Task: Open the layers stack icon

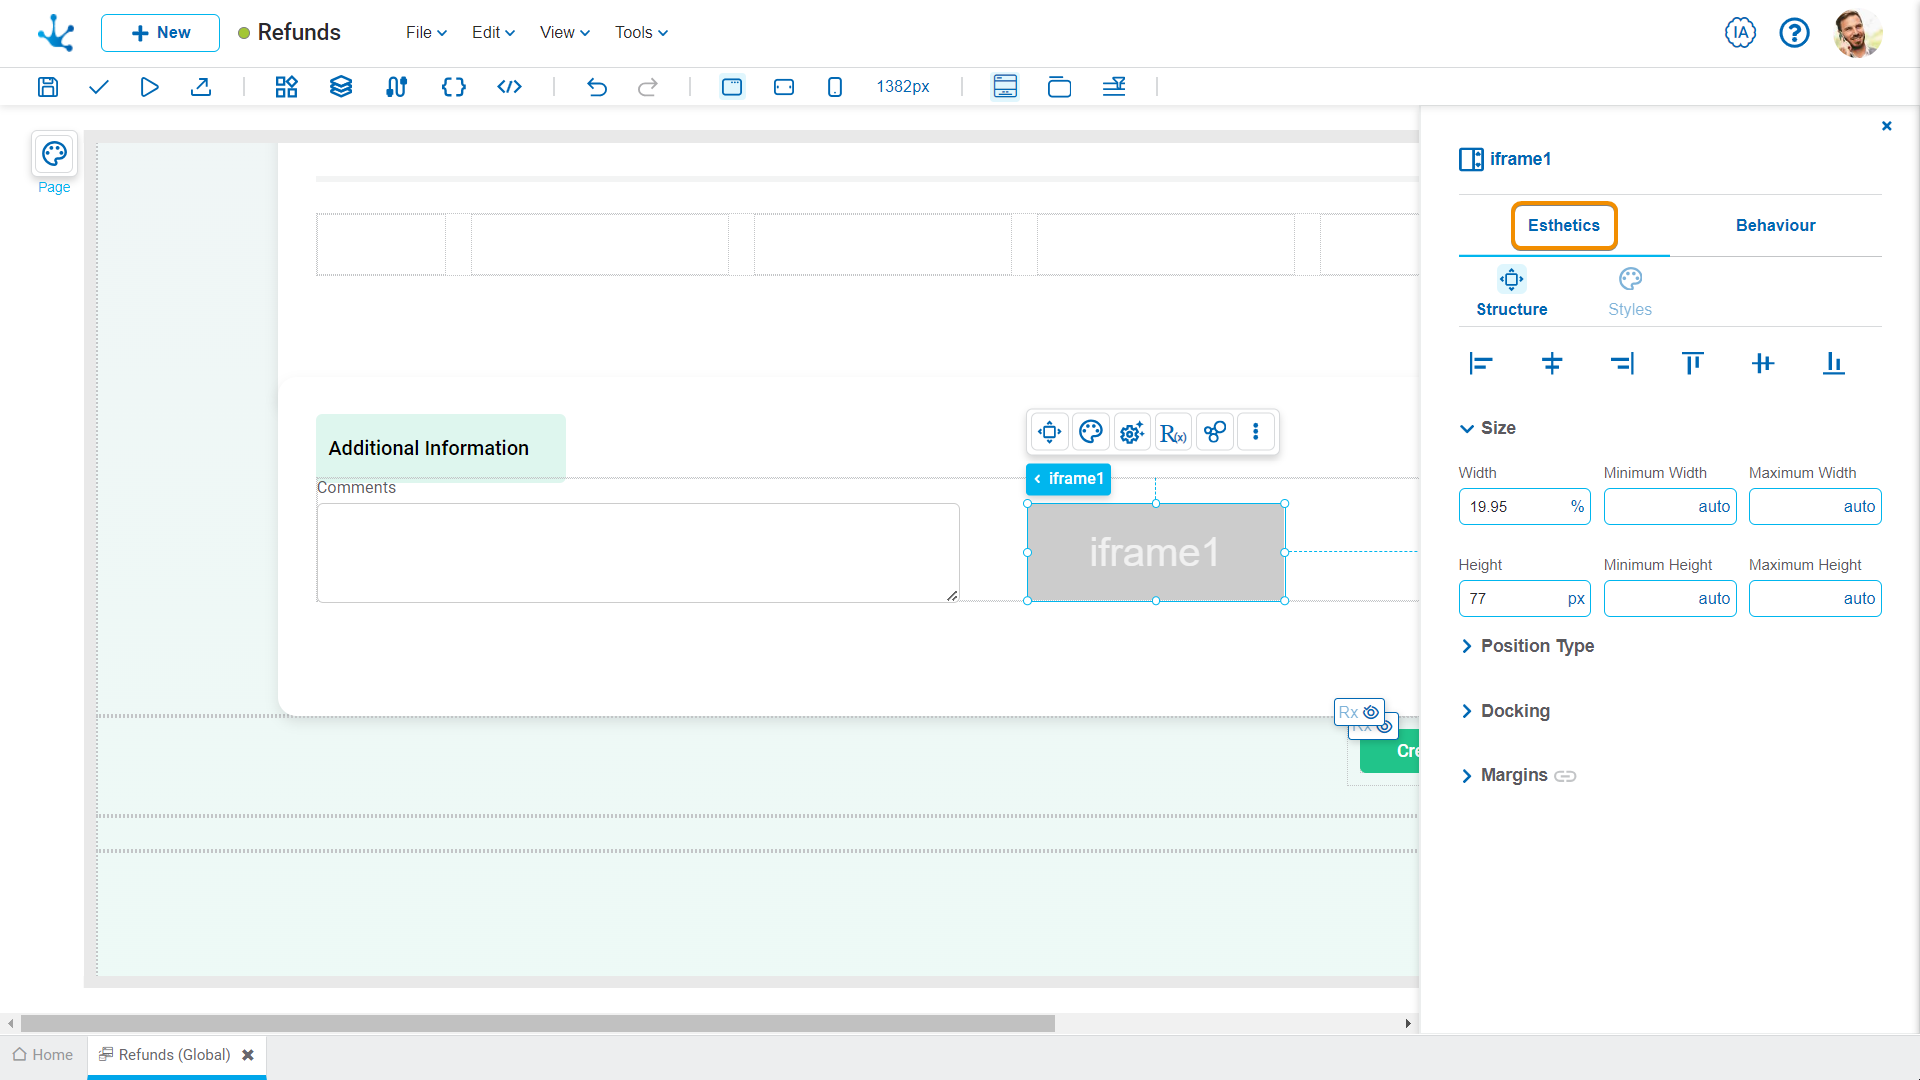Action: [341, 87]
